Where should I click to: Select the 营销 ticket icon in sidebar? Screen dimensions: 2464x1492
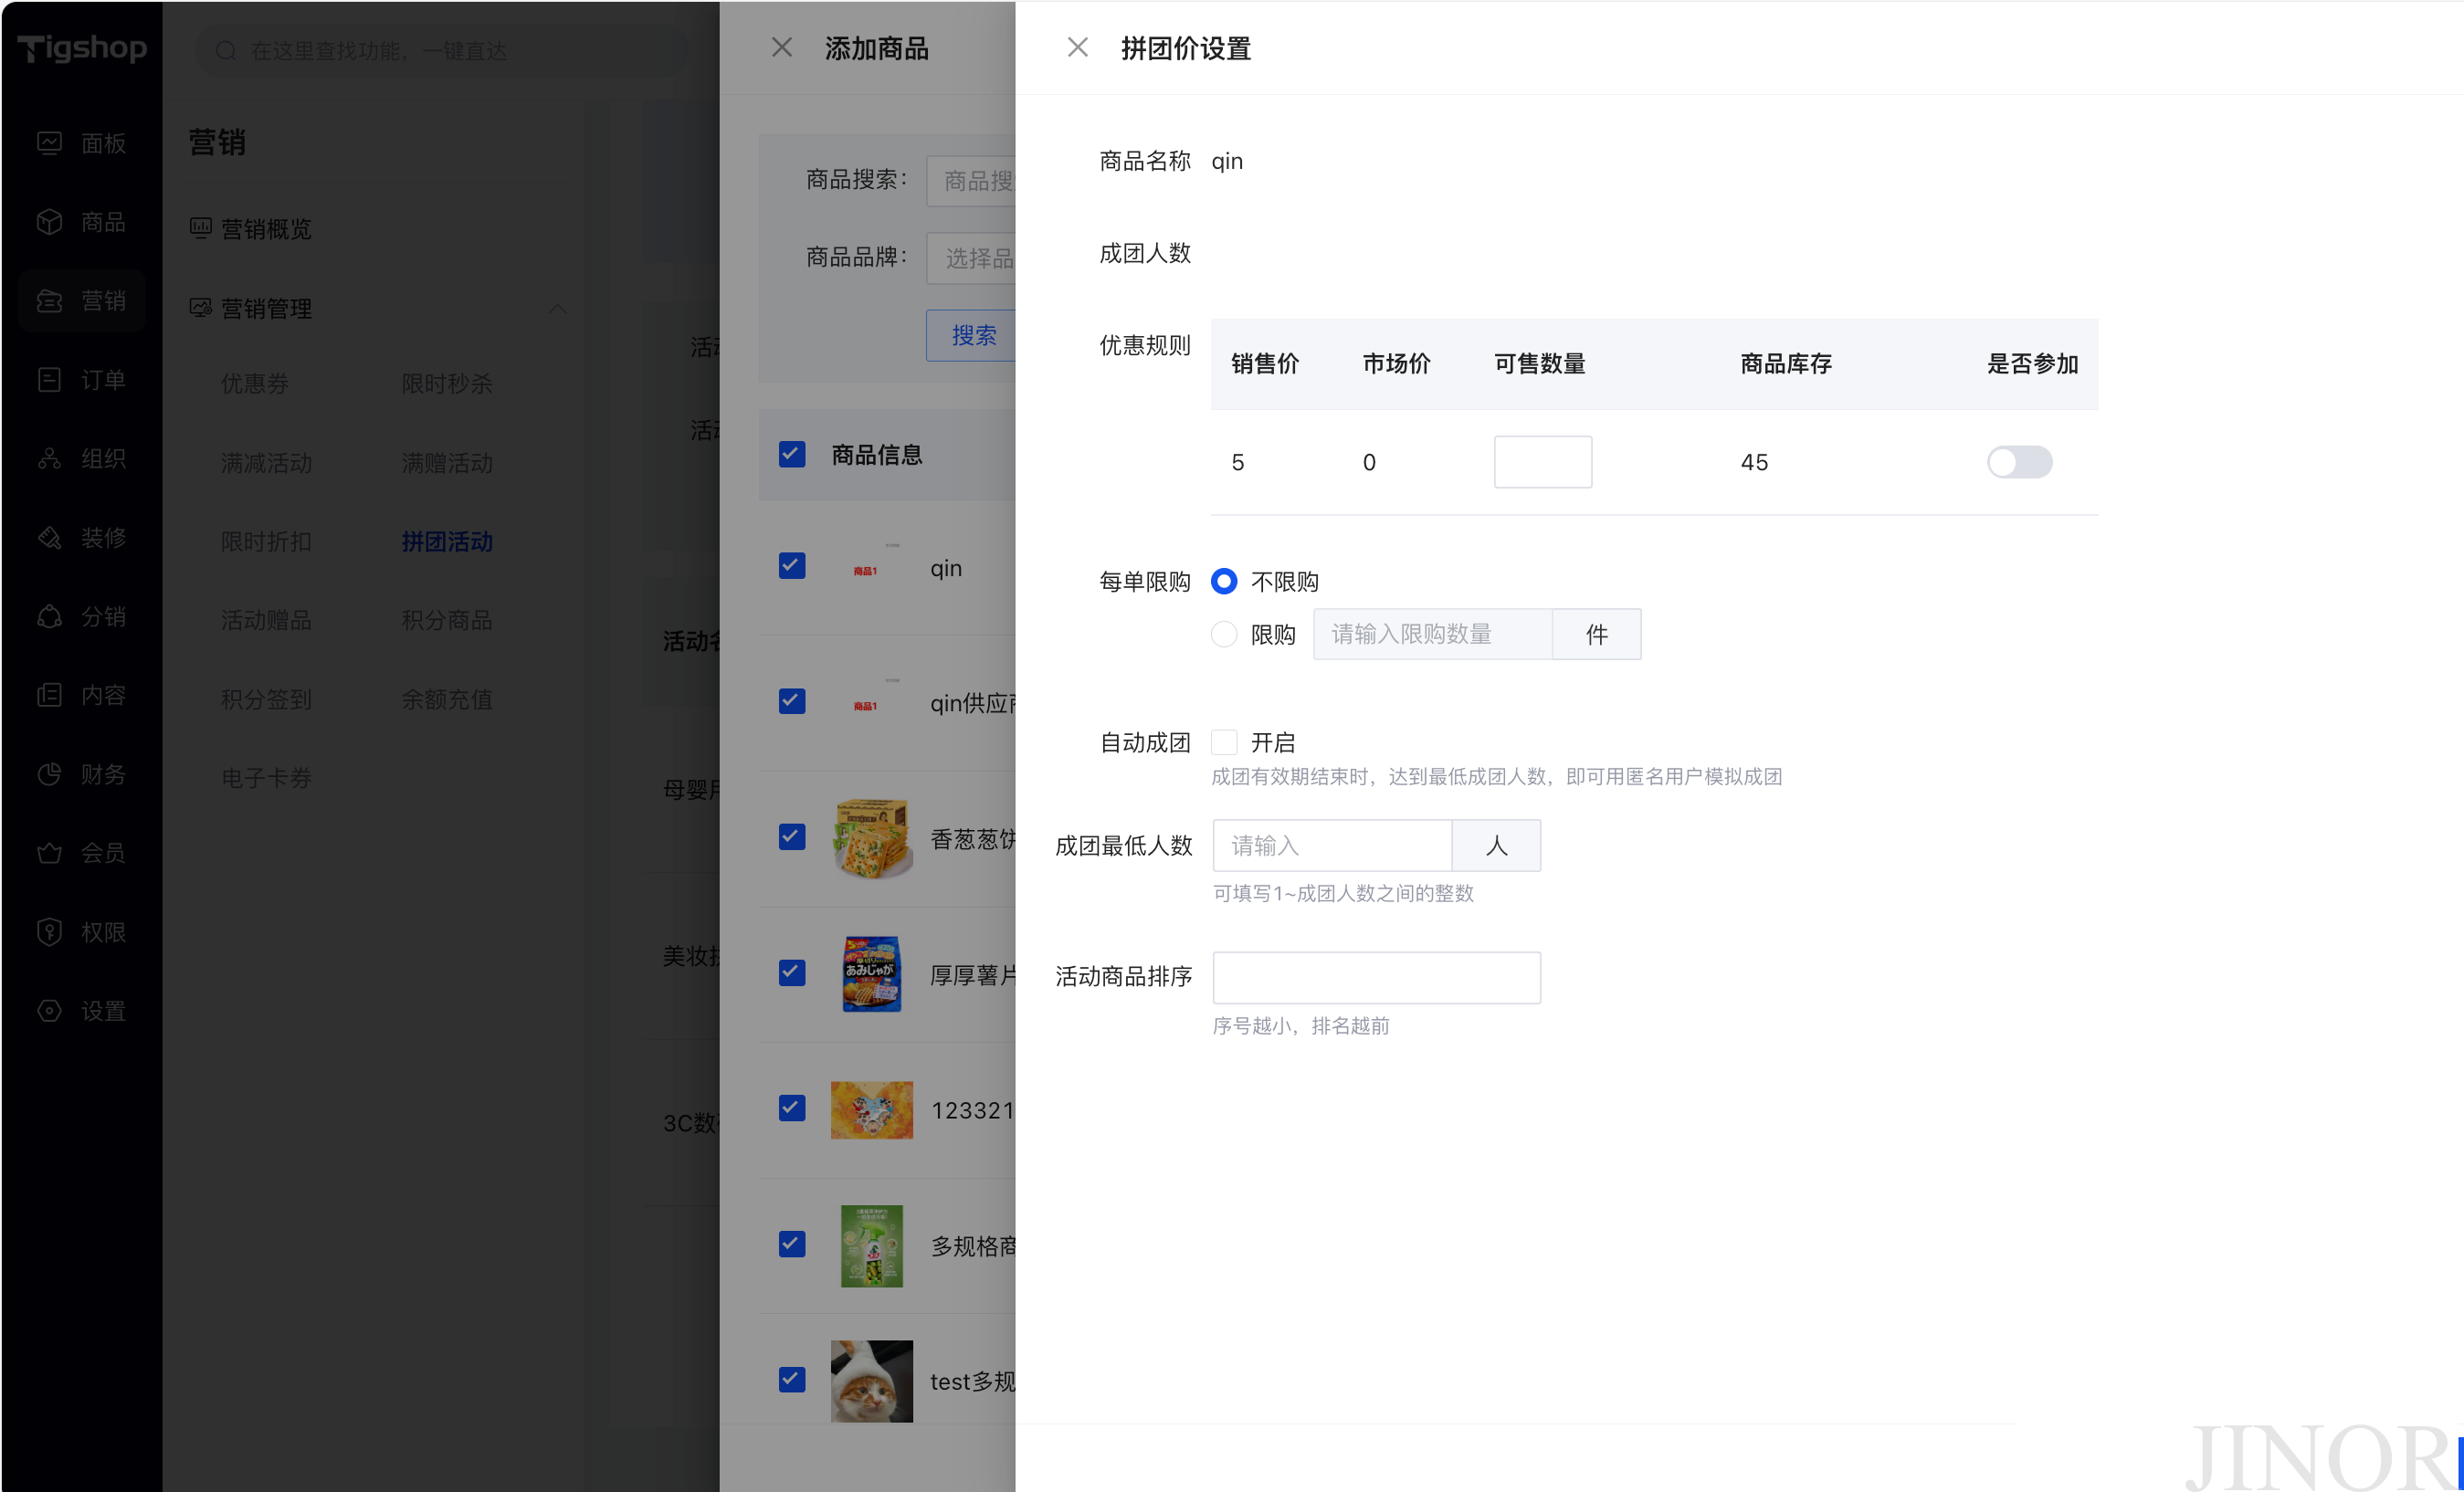[50, 301]
